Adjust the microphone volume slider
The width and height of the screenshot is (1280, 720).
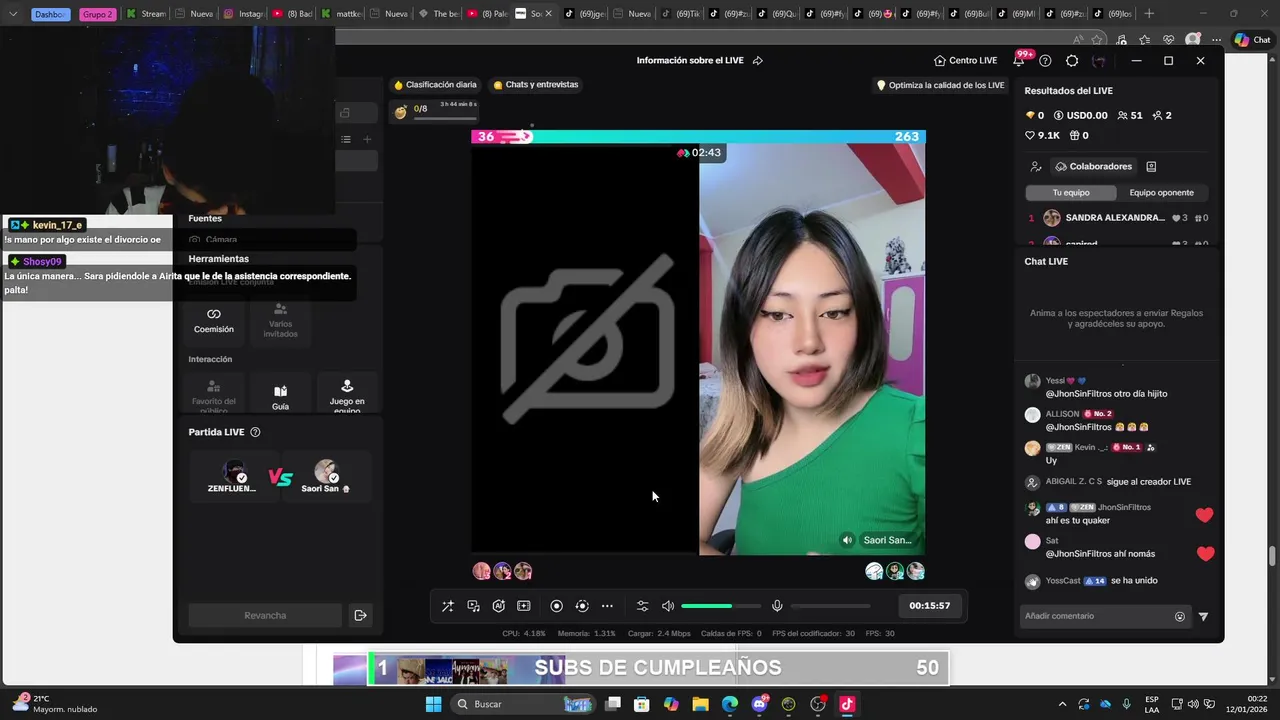(x=830, y=606)
